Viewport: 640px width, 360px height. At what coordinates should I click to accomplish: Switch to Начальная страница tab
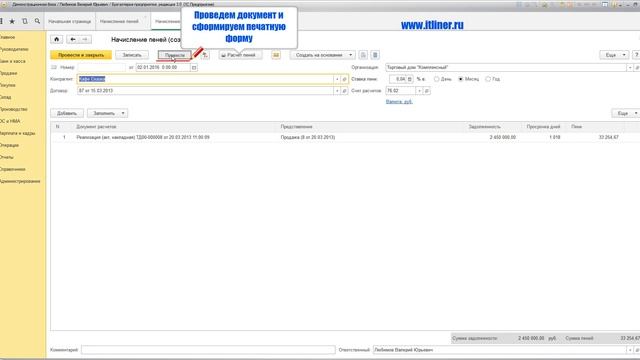click(70, 21)
